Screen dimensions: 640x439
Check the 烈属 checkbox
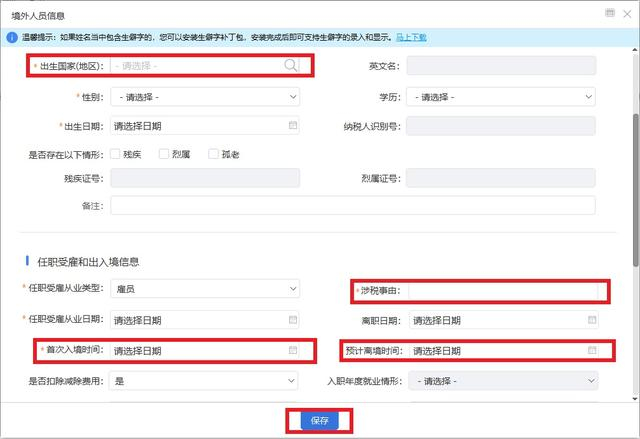pyautogui.click(x=164, y=154)
